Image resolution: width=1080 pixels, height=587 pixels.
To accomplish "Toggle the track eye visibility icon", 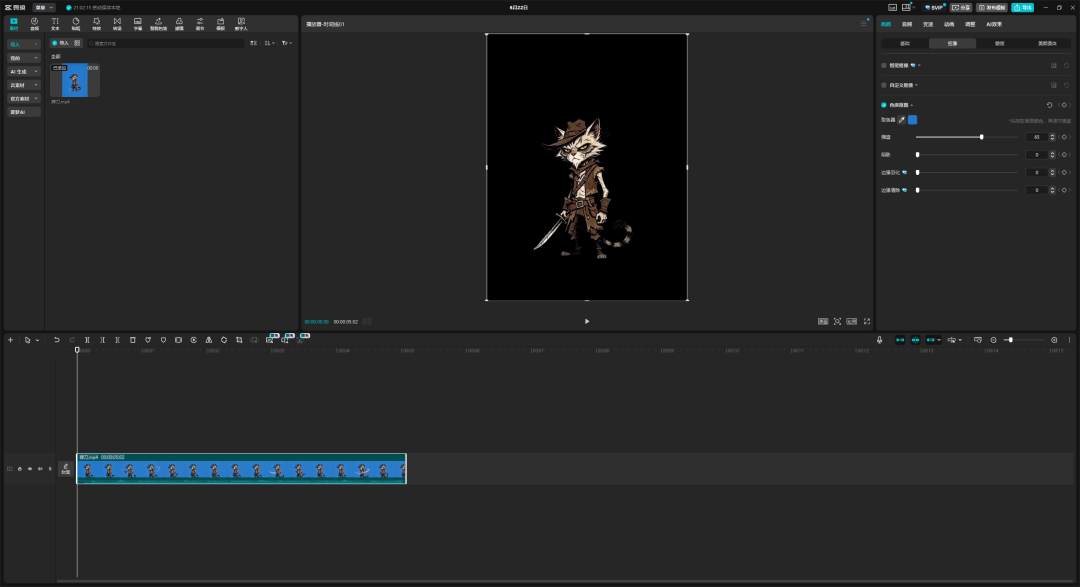I will [x=30, y=468].
